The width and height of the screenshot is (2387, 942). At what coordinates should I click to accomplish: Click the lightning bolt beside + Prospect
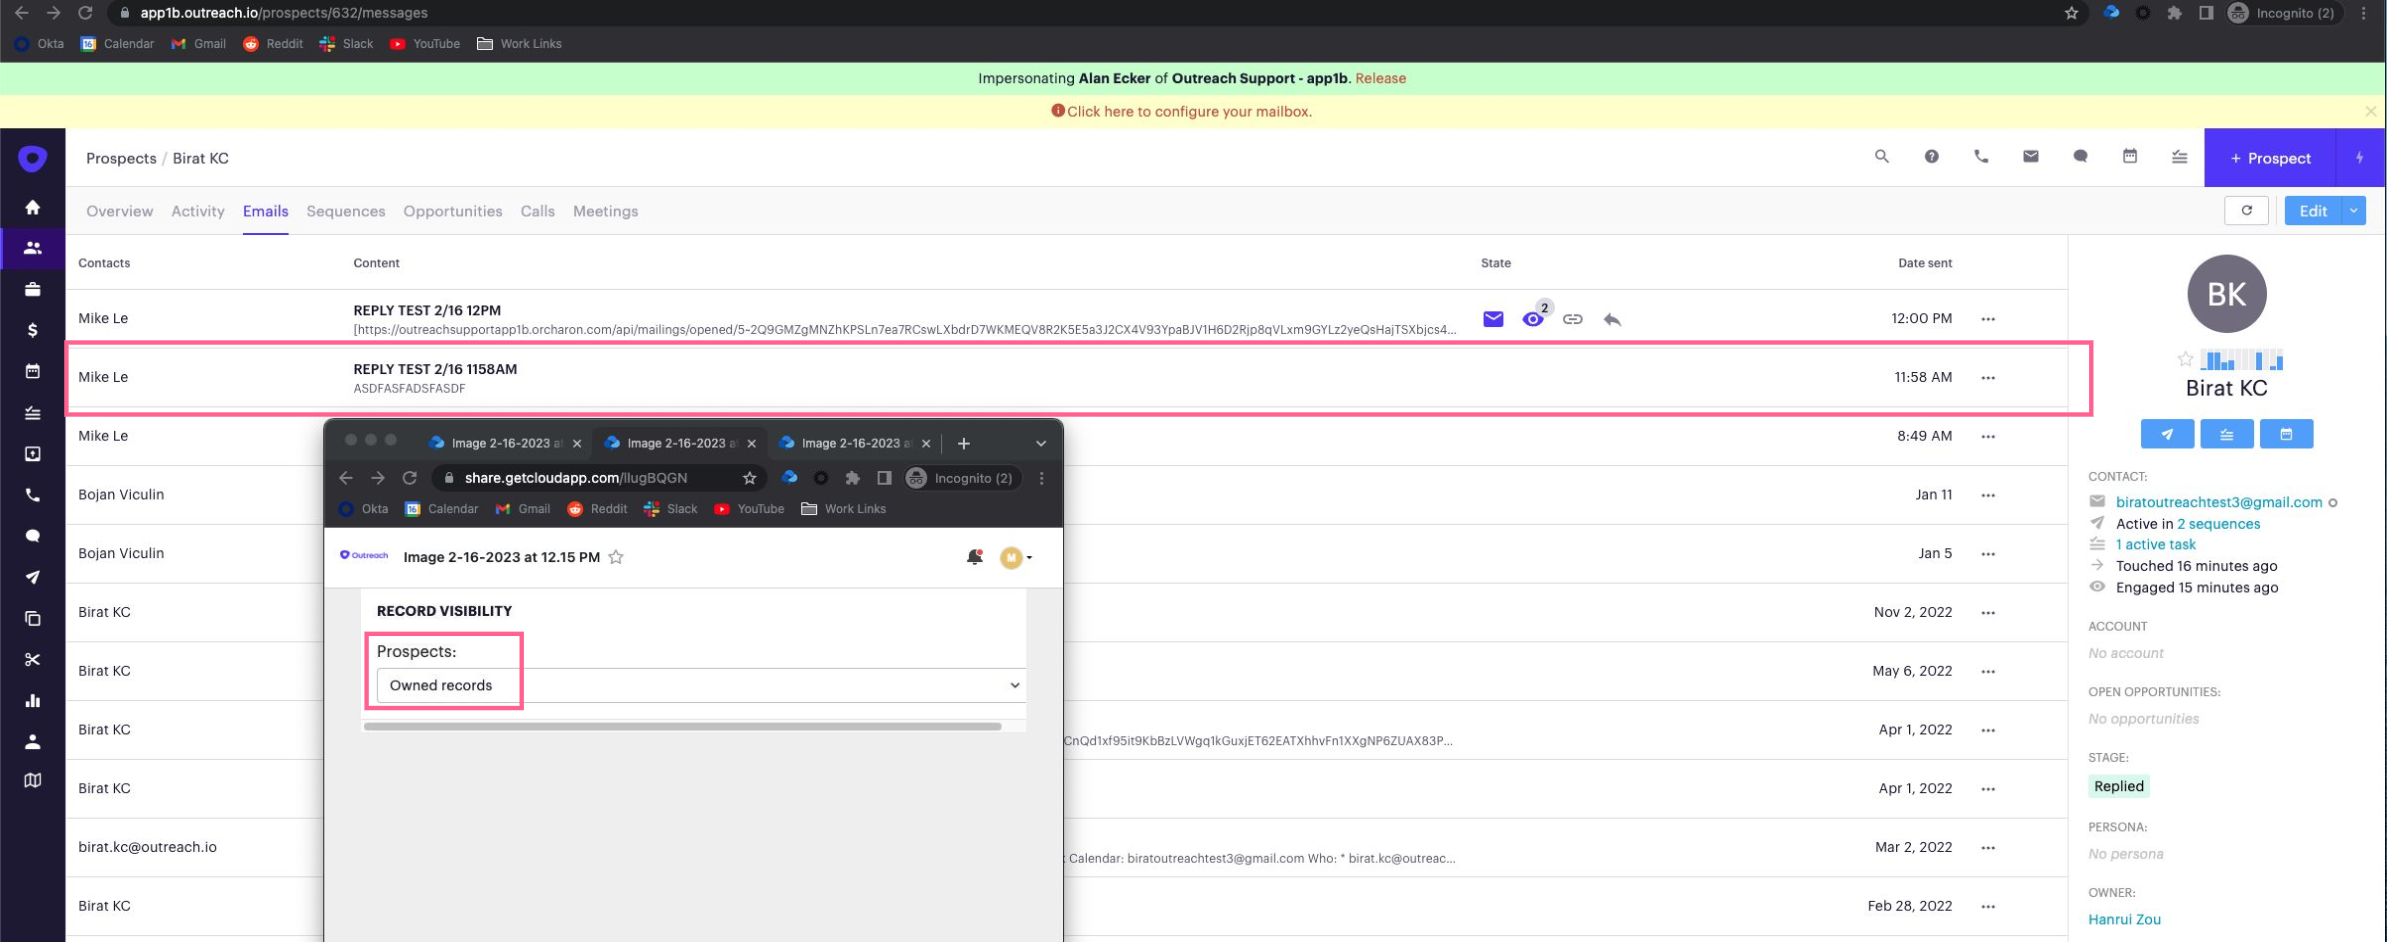point(2359,158)
